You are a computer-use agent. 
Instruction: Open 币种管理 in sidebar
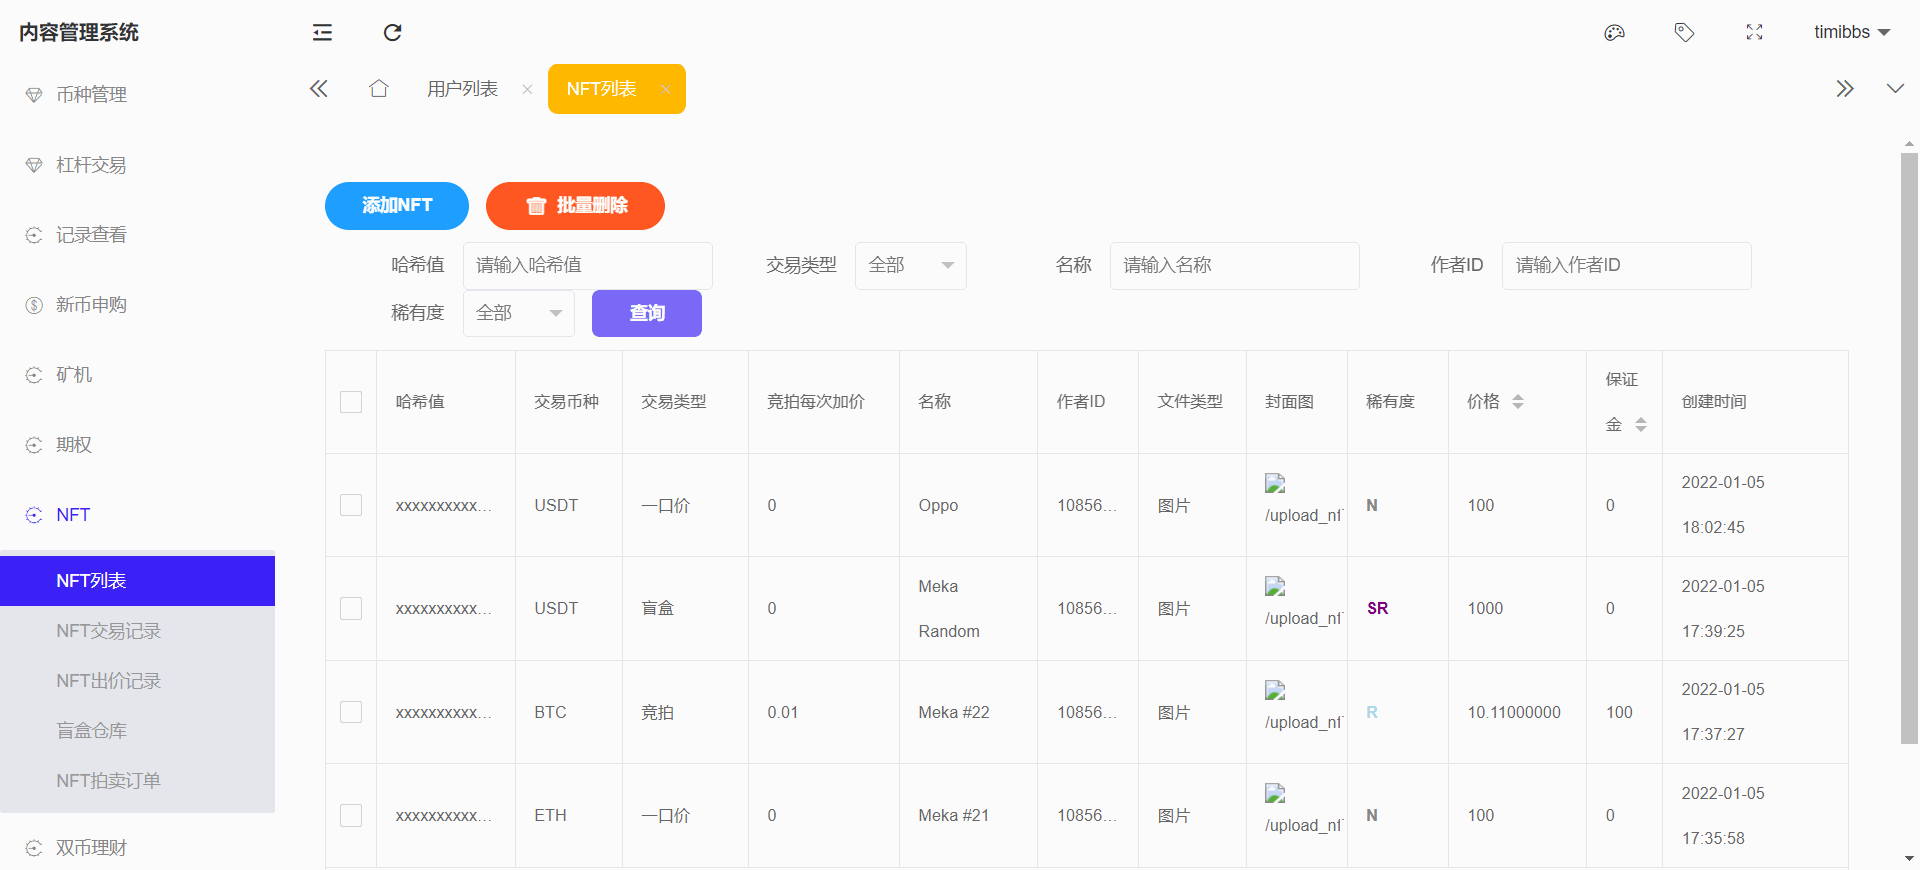click(x=138, y=95)
